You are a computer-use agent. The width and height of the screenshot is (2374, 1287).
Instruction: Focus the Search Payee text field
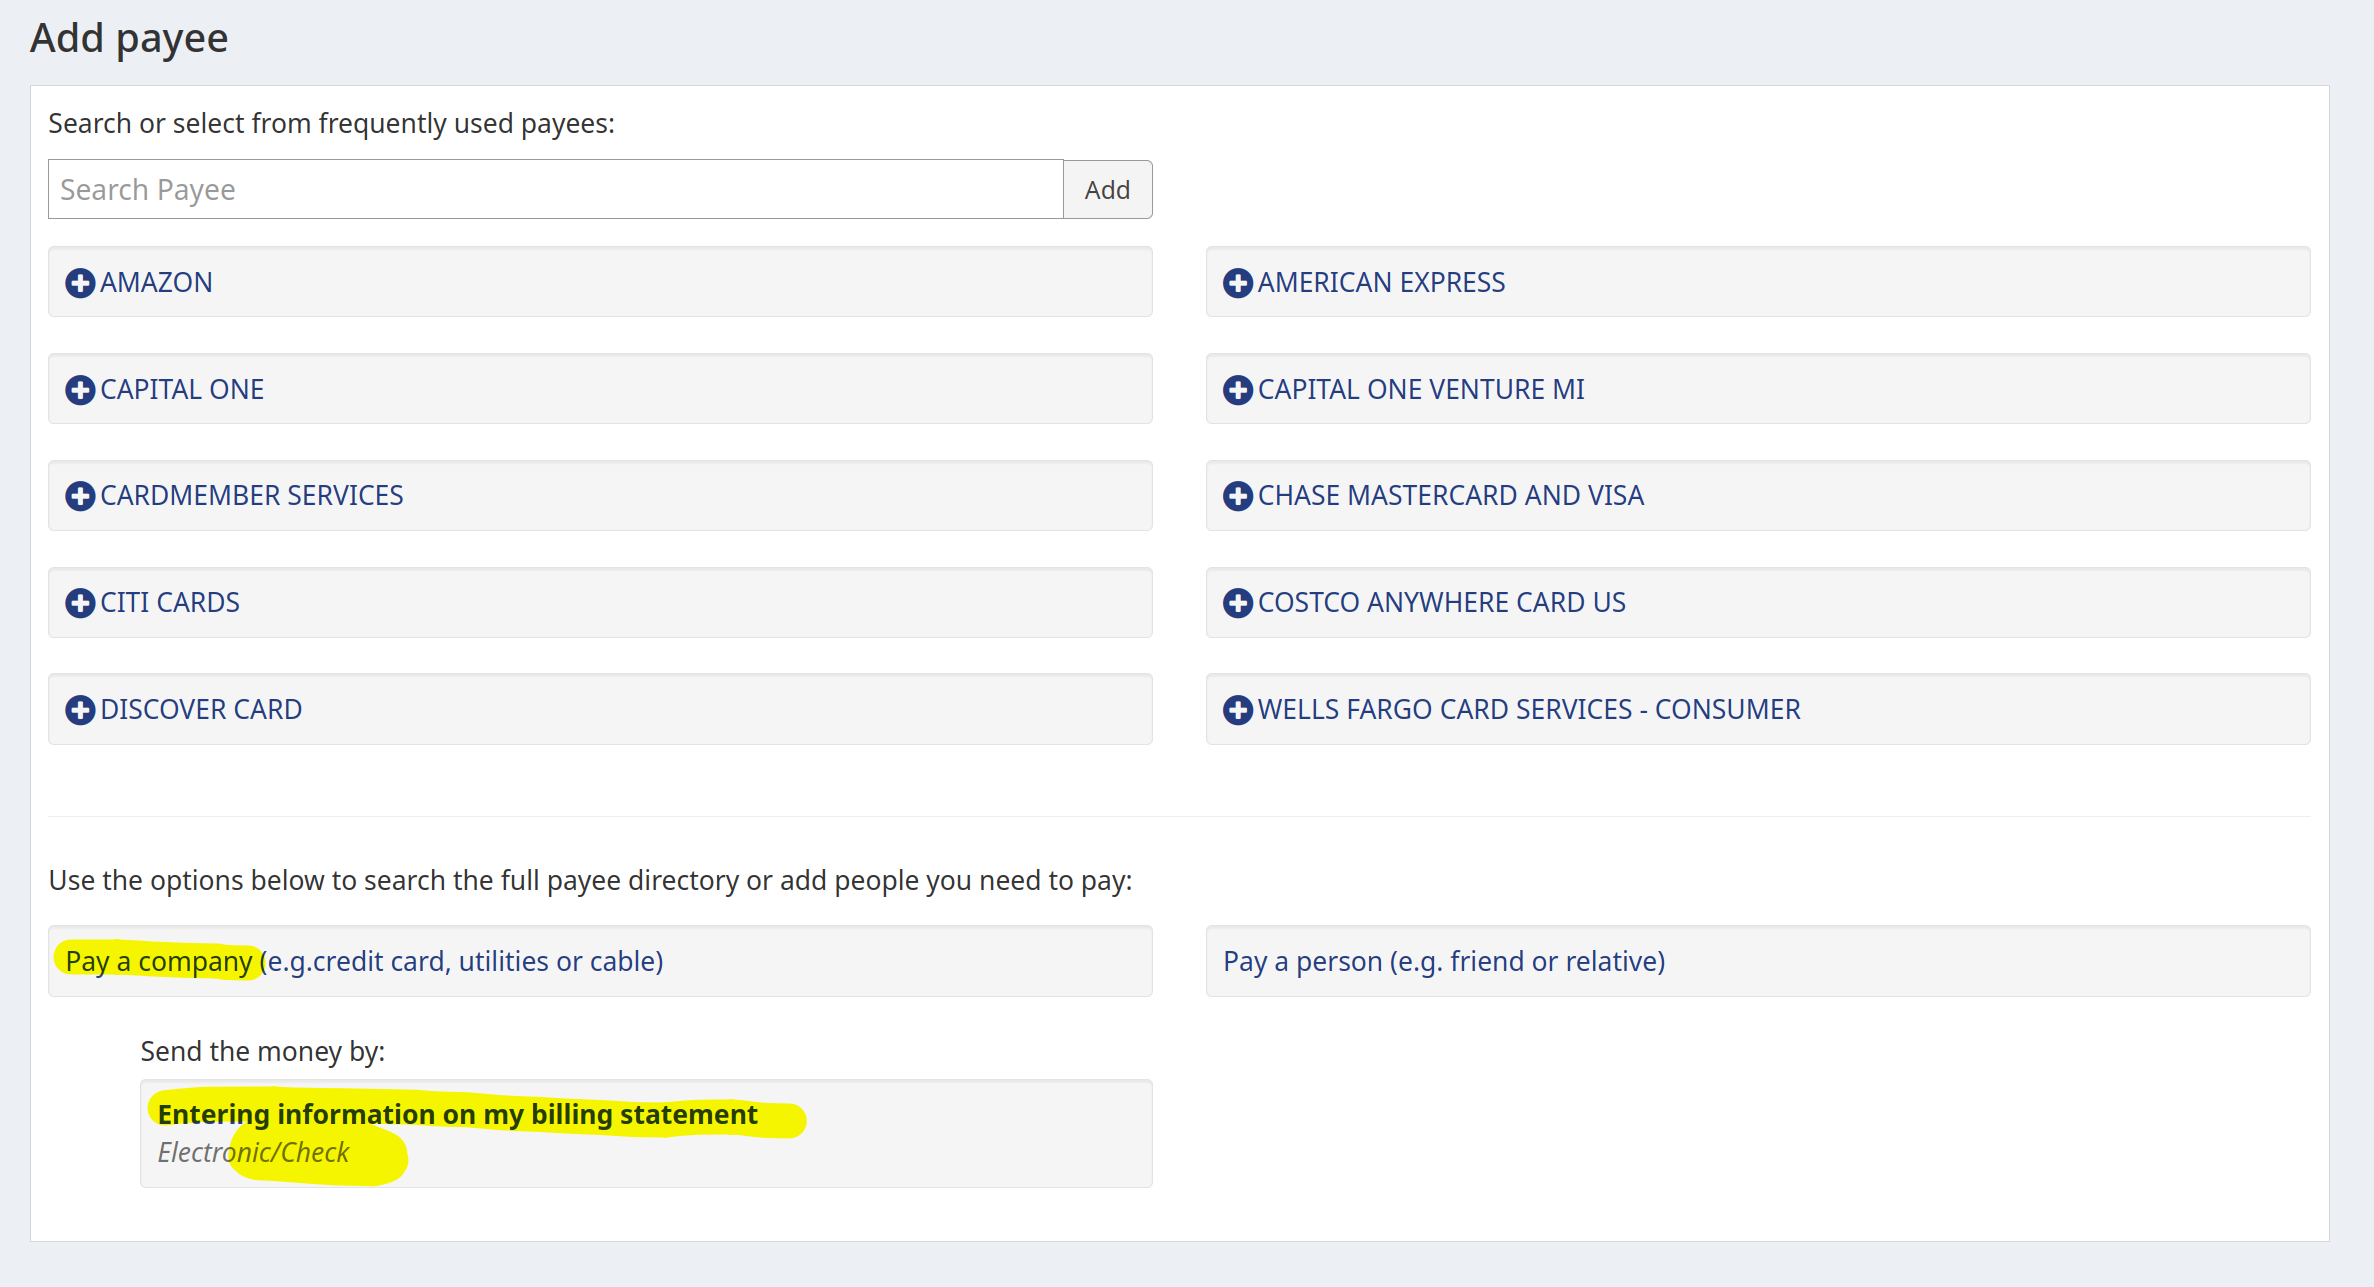[x=555, y=190]
